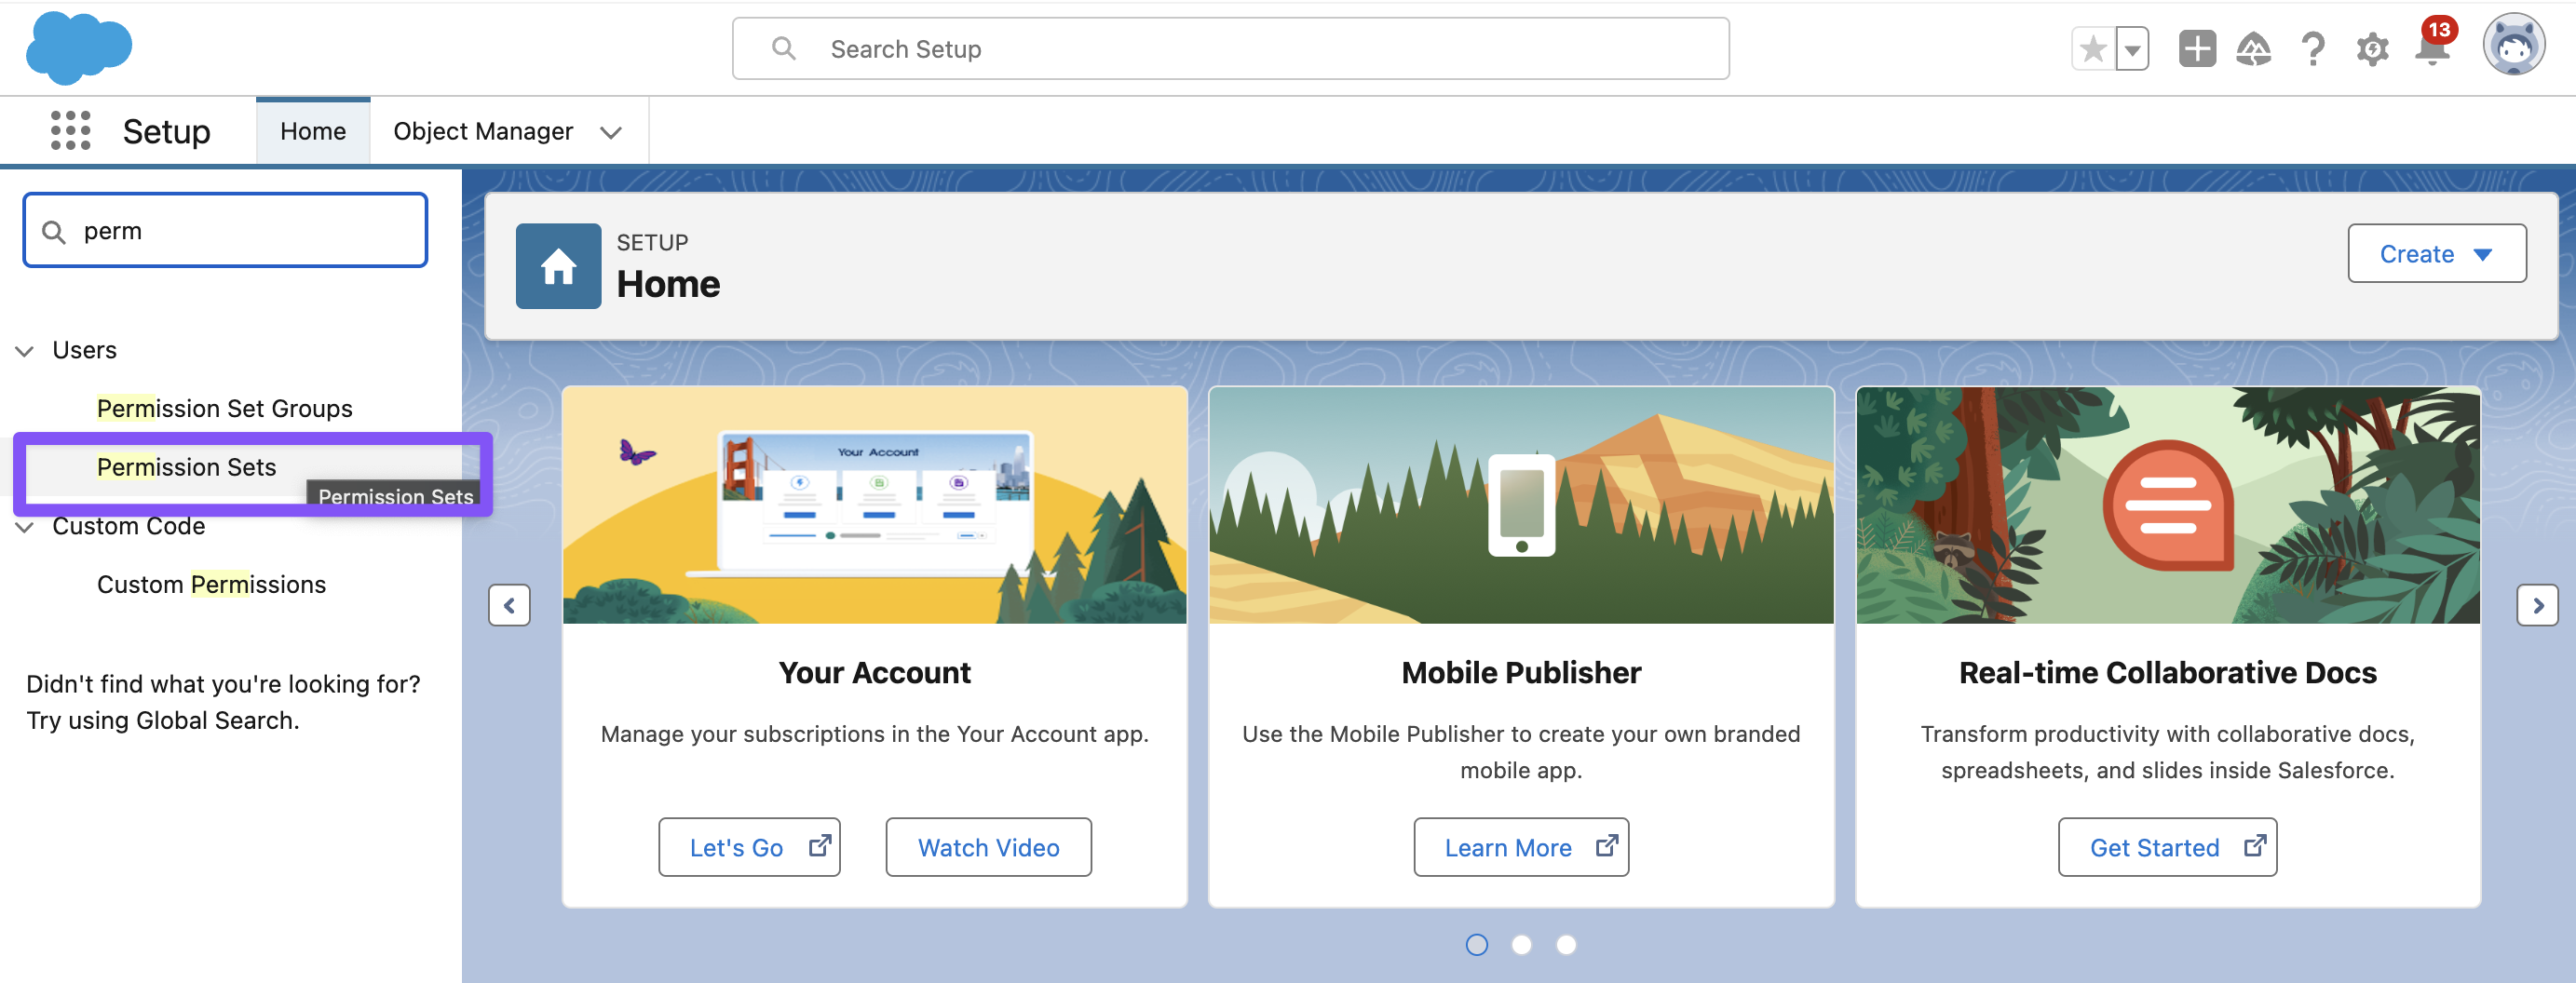The height and width of the screenshot is (983, 2576).
Task: Click the Users section label
Action: point(84,351)
